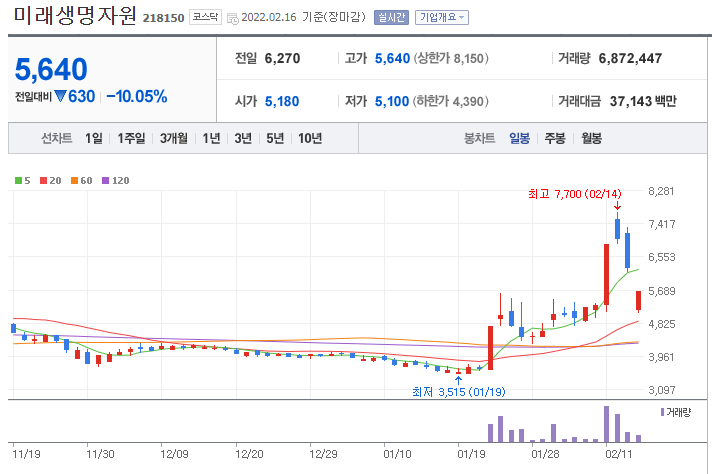Show the 10년 line chart
712x474 pixels.
pyautogui.click(x=310, y=138)
